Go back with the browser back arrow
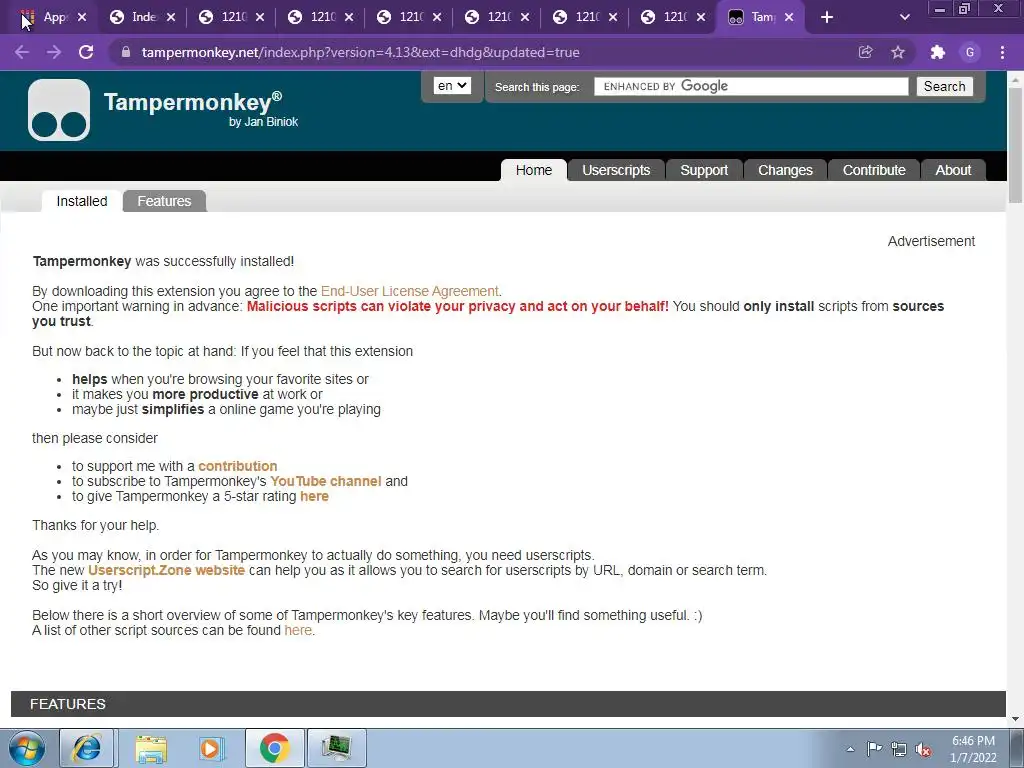This screenshot has width=1024, height=768. tap(22, 52)
